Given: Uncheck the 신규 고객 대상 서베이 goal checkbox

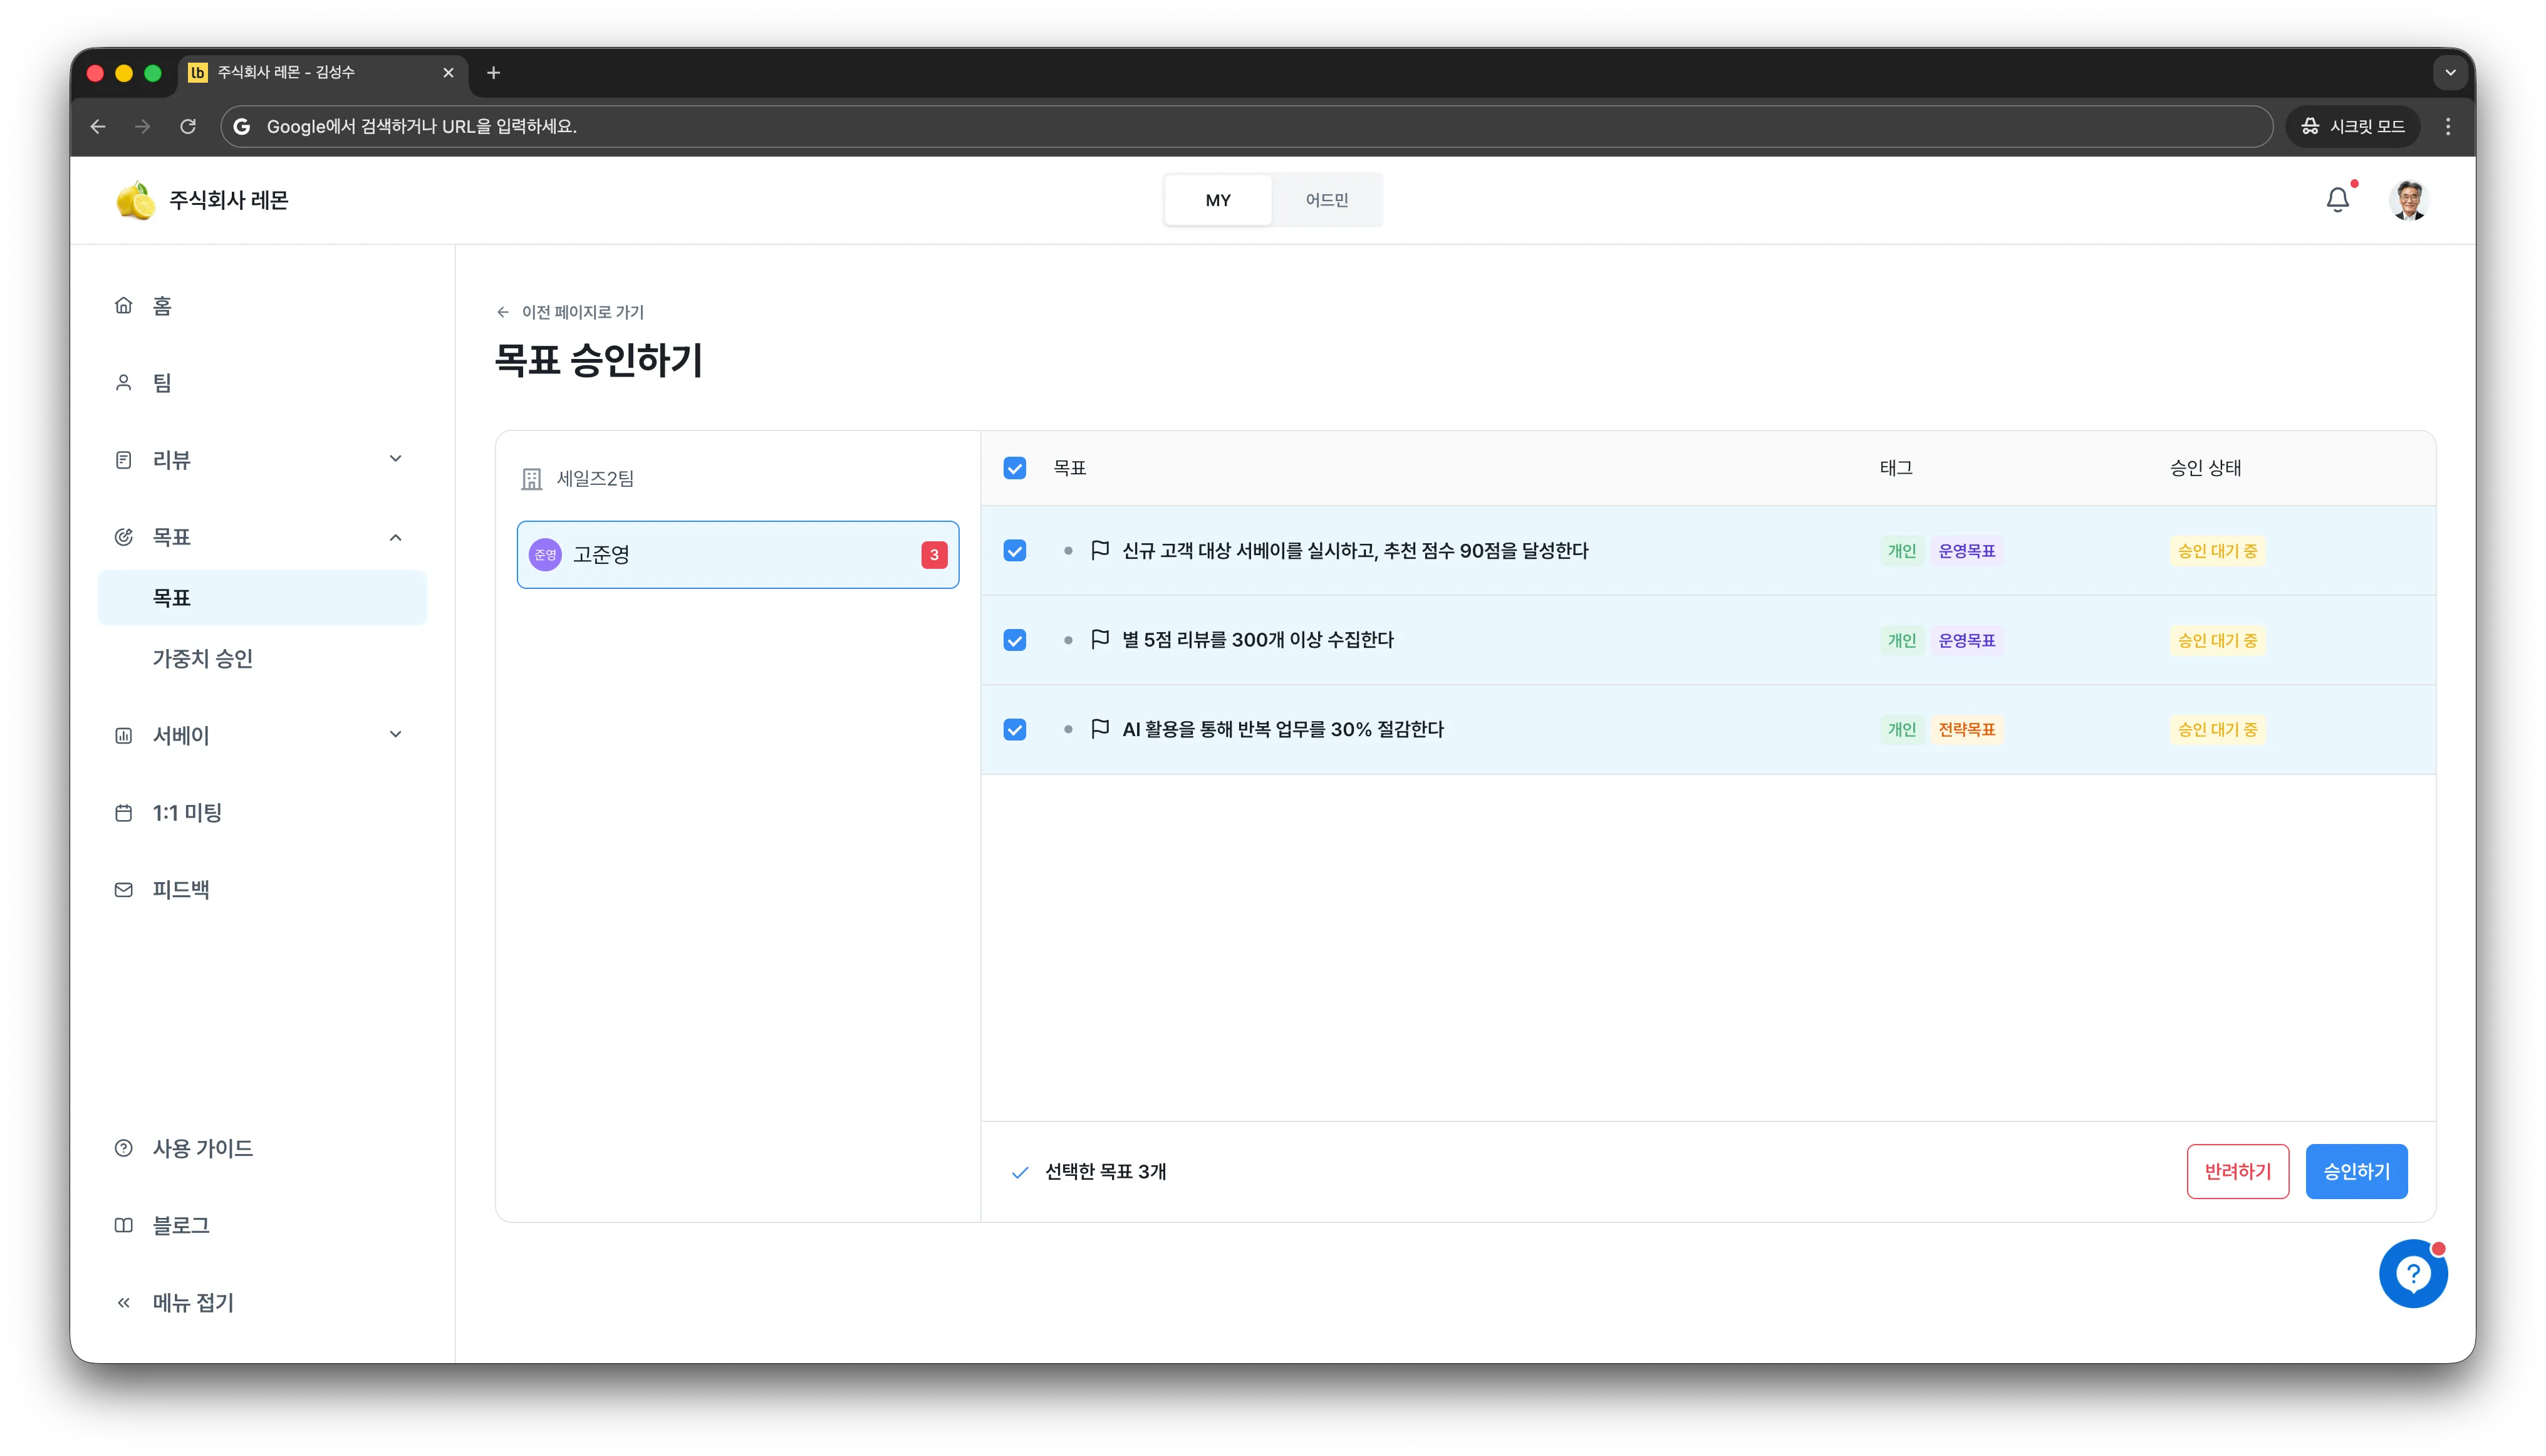Looking at the screenshot, I should (x=1014, y=551).
